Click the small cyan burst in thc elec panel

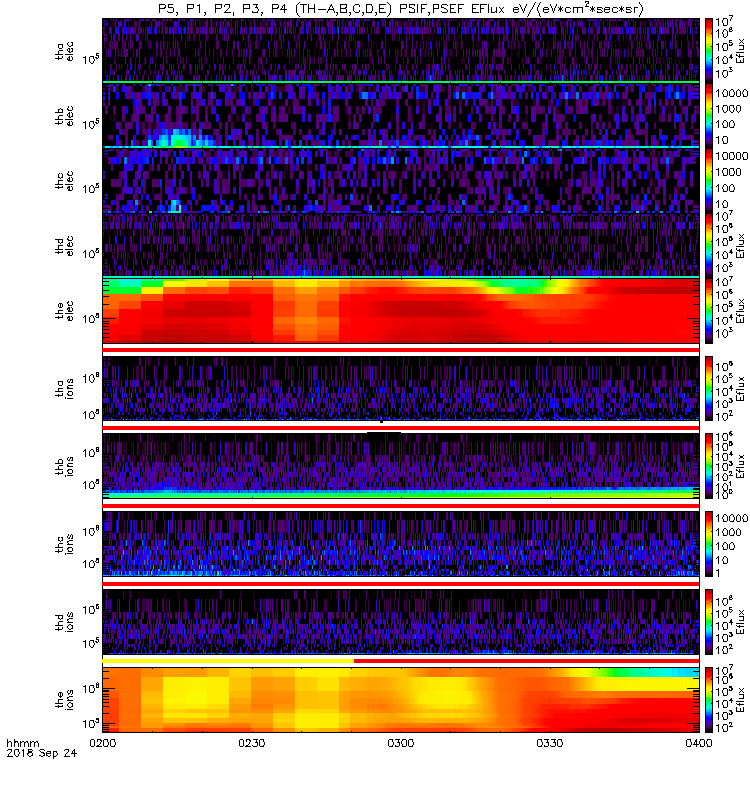pyautogui.click(x=174, y=206)
